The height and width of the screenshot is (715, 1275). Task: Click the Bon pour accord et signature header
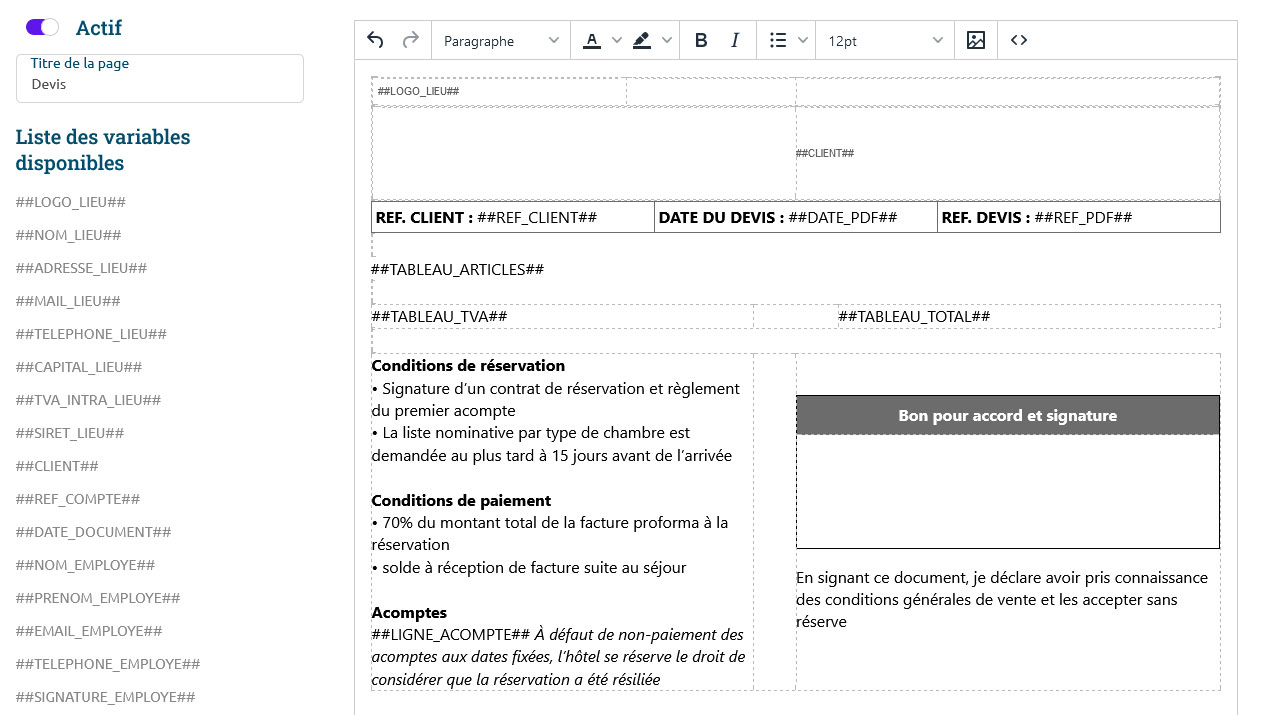1007,415
